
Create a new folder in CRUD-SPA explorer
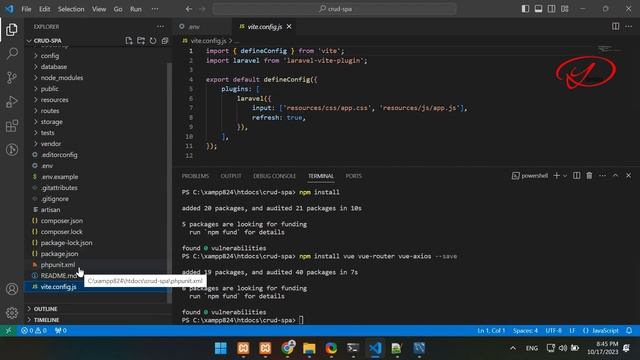tap(141, 41)
